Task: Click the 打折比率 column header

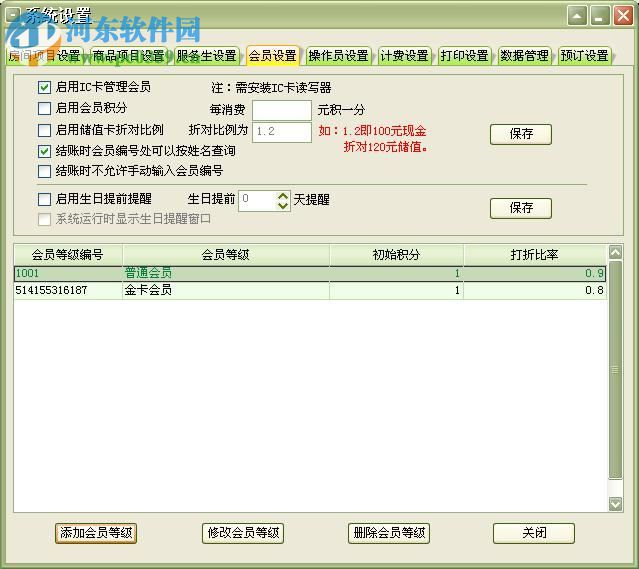Action: [535, 255]
